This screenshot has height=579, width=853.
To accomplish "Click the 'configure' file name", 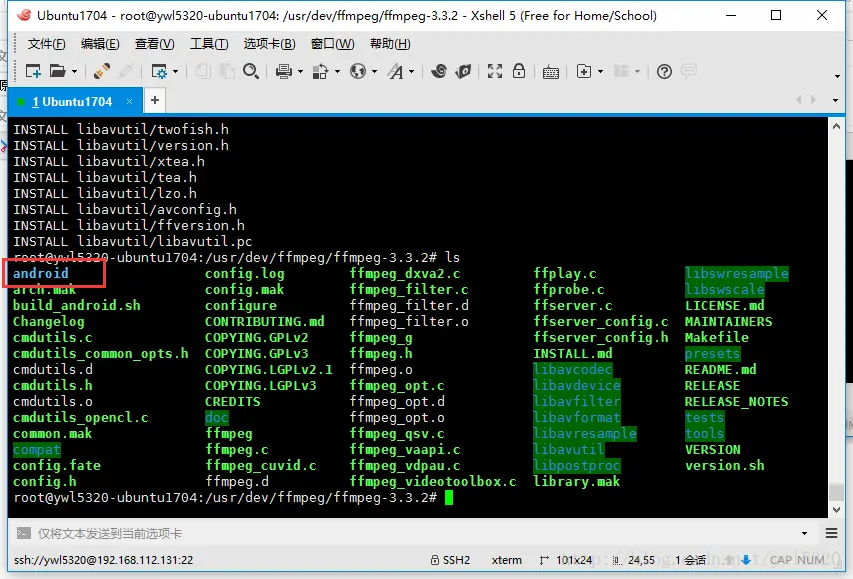I will [x=241, y=305].
